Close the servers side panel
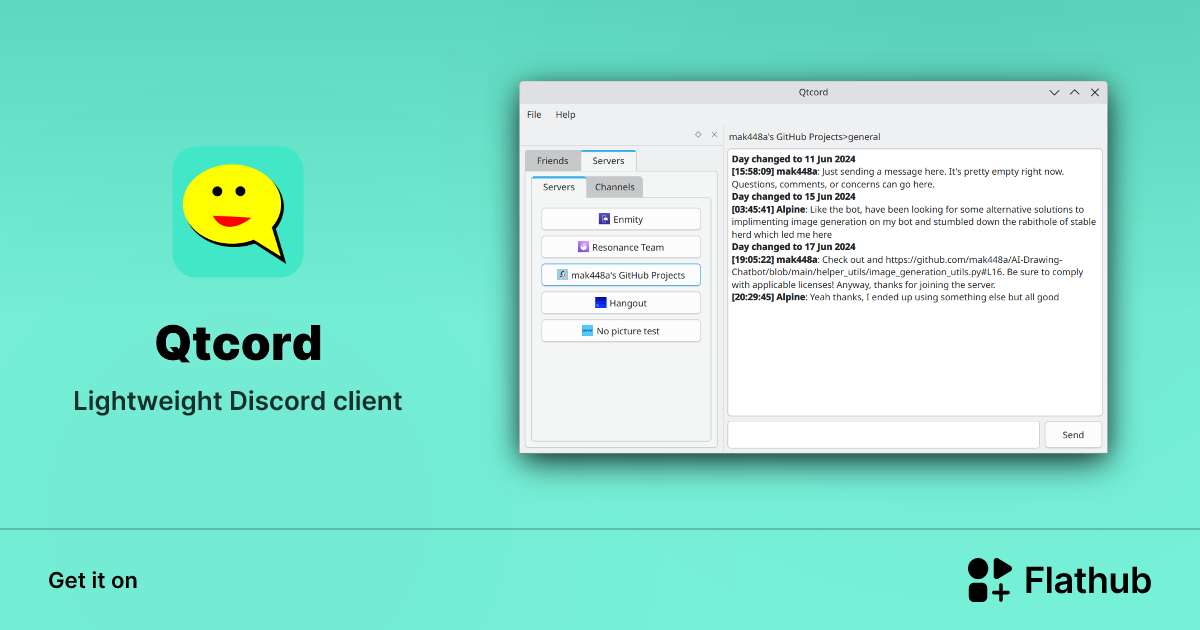 pos(713,133)
